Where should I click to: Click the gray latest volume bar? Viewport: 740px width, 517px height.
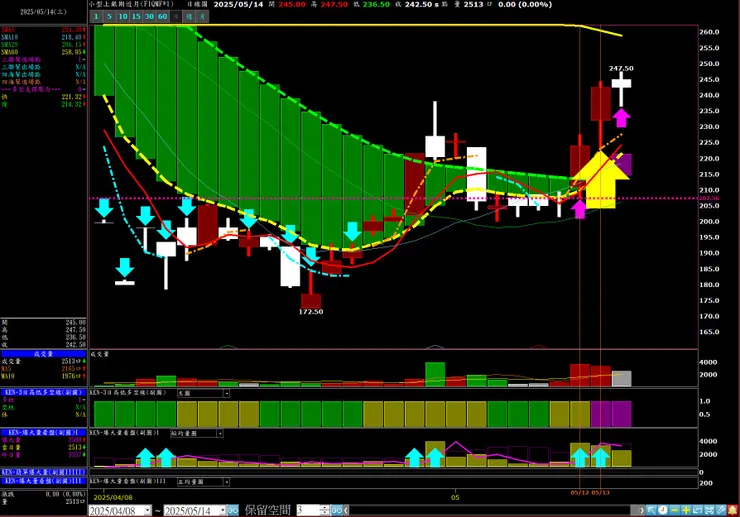(x=622, y=379)
